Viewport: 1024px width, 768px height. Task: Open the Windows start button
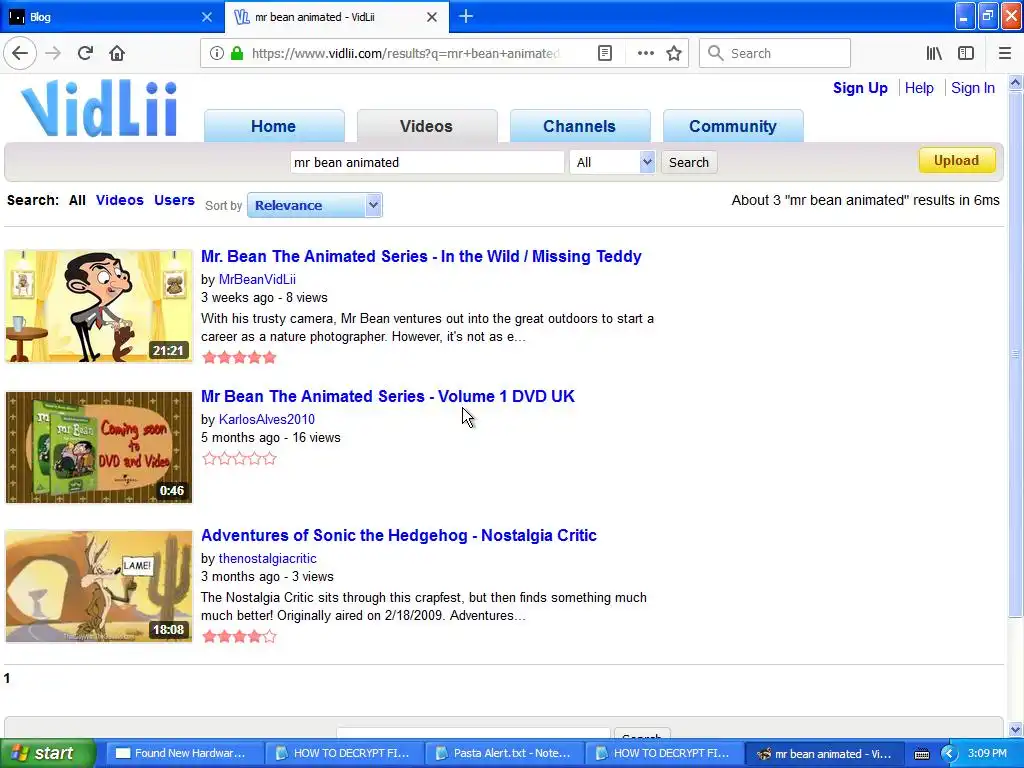48,753
